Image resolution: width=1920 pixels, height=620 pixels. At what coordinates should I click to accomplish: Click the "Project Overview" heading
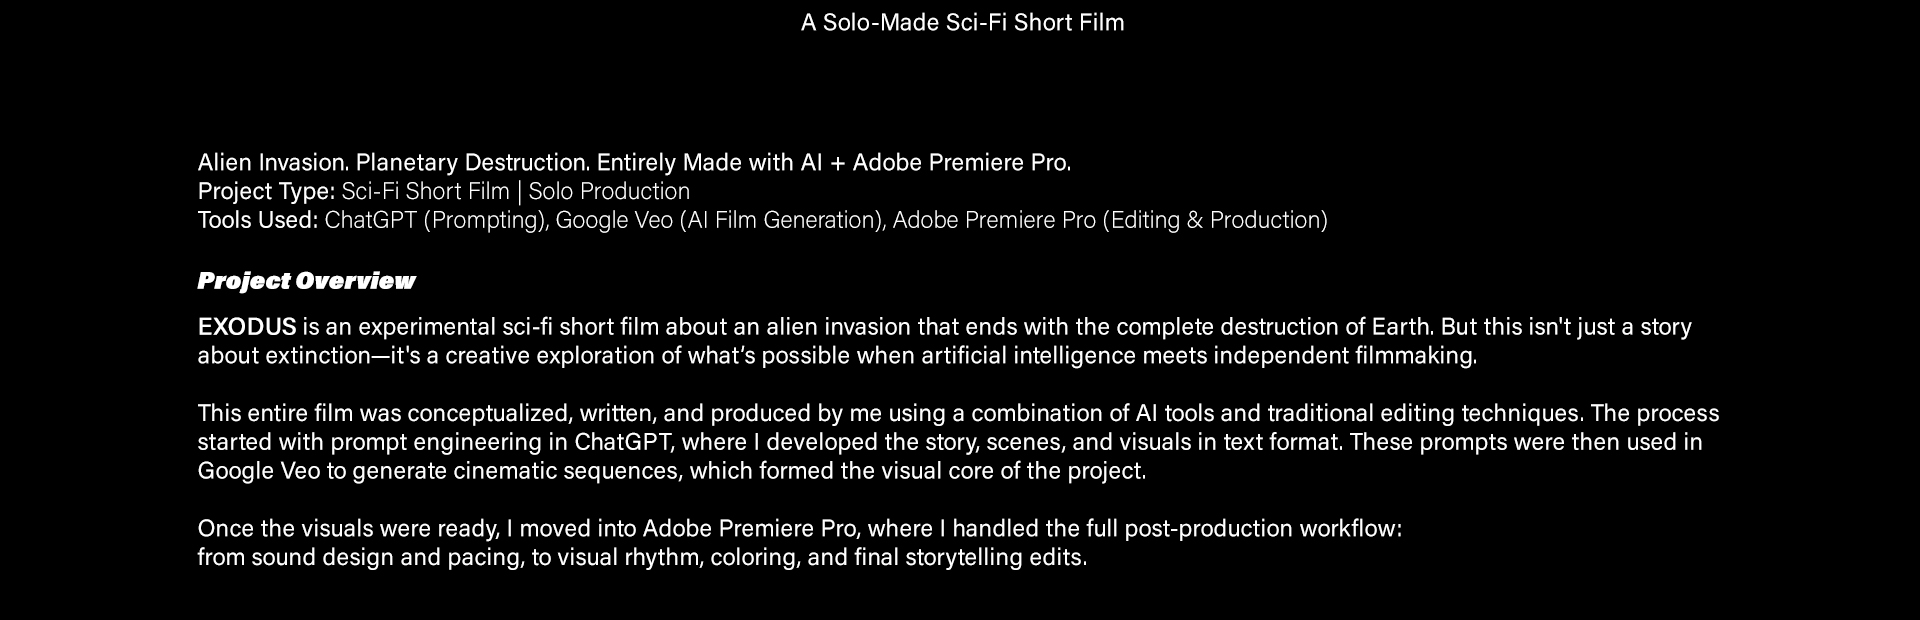pyautogui.click(x=306, y=281)
